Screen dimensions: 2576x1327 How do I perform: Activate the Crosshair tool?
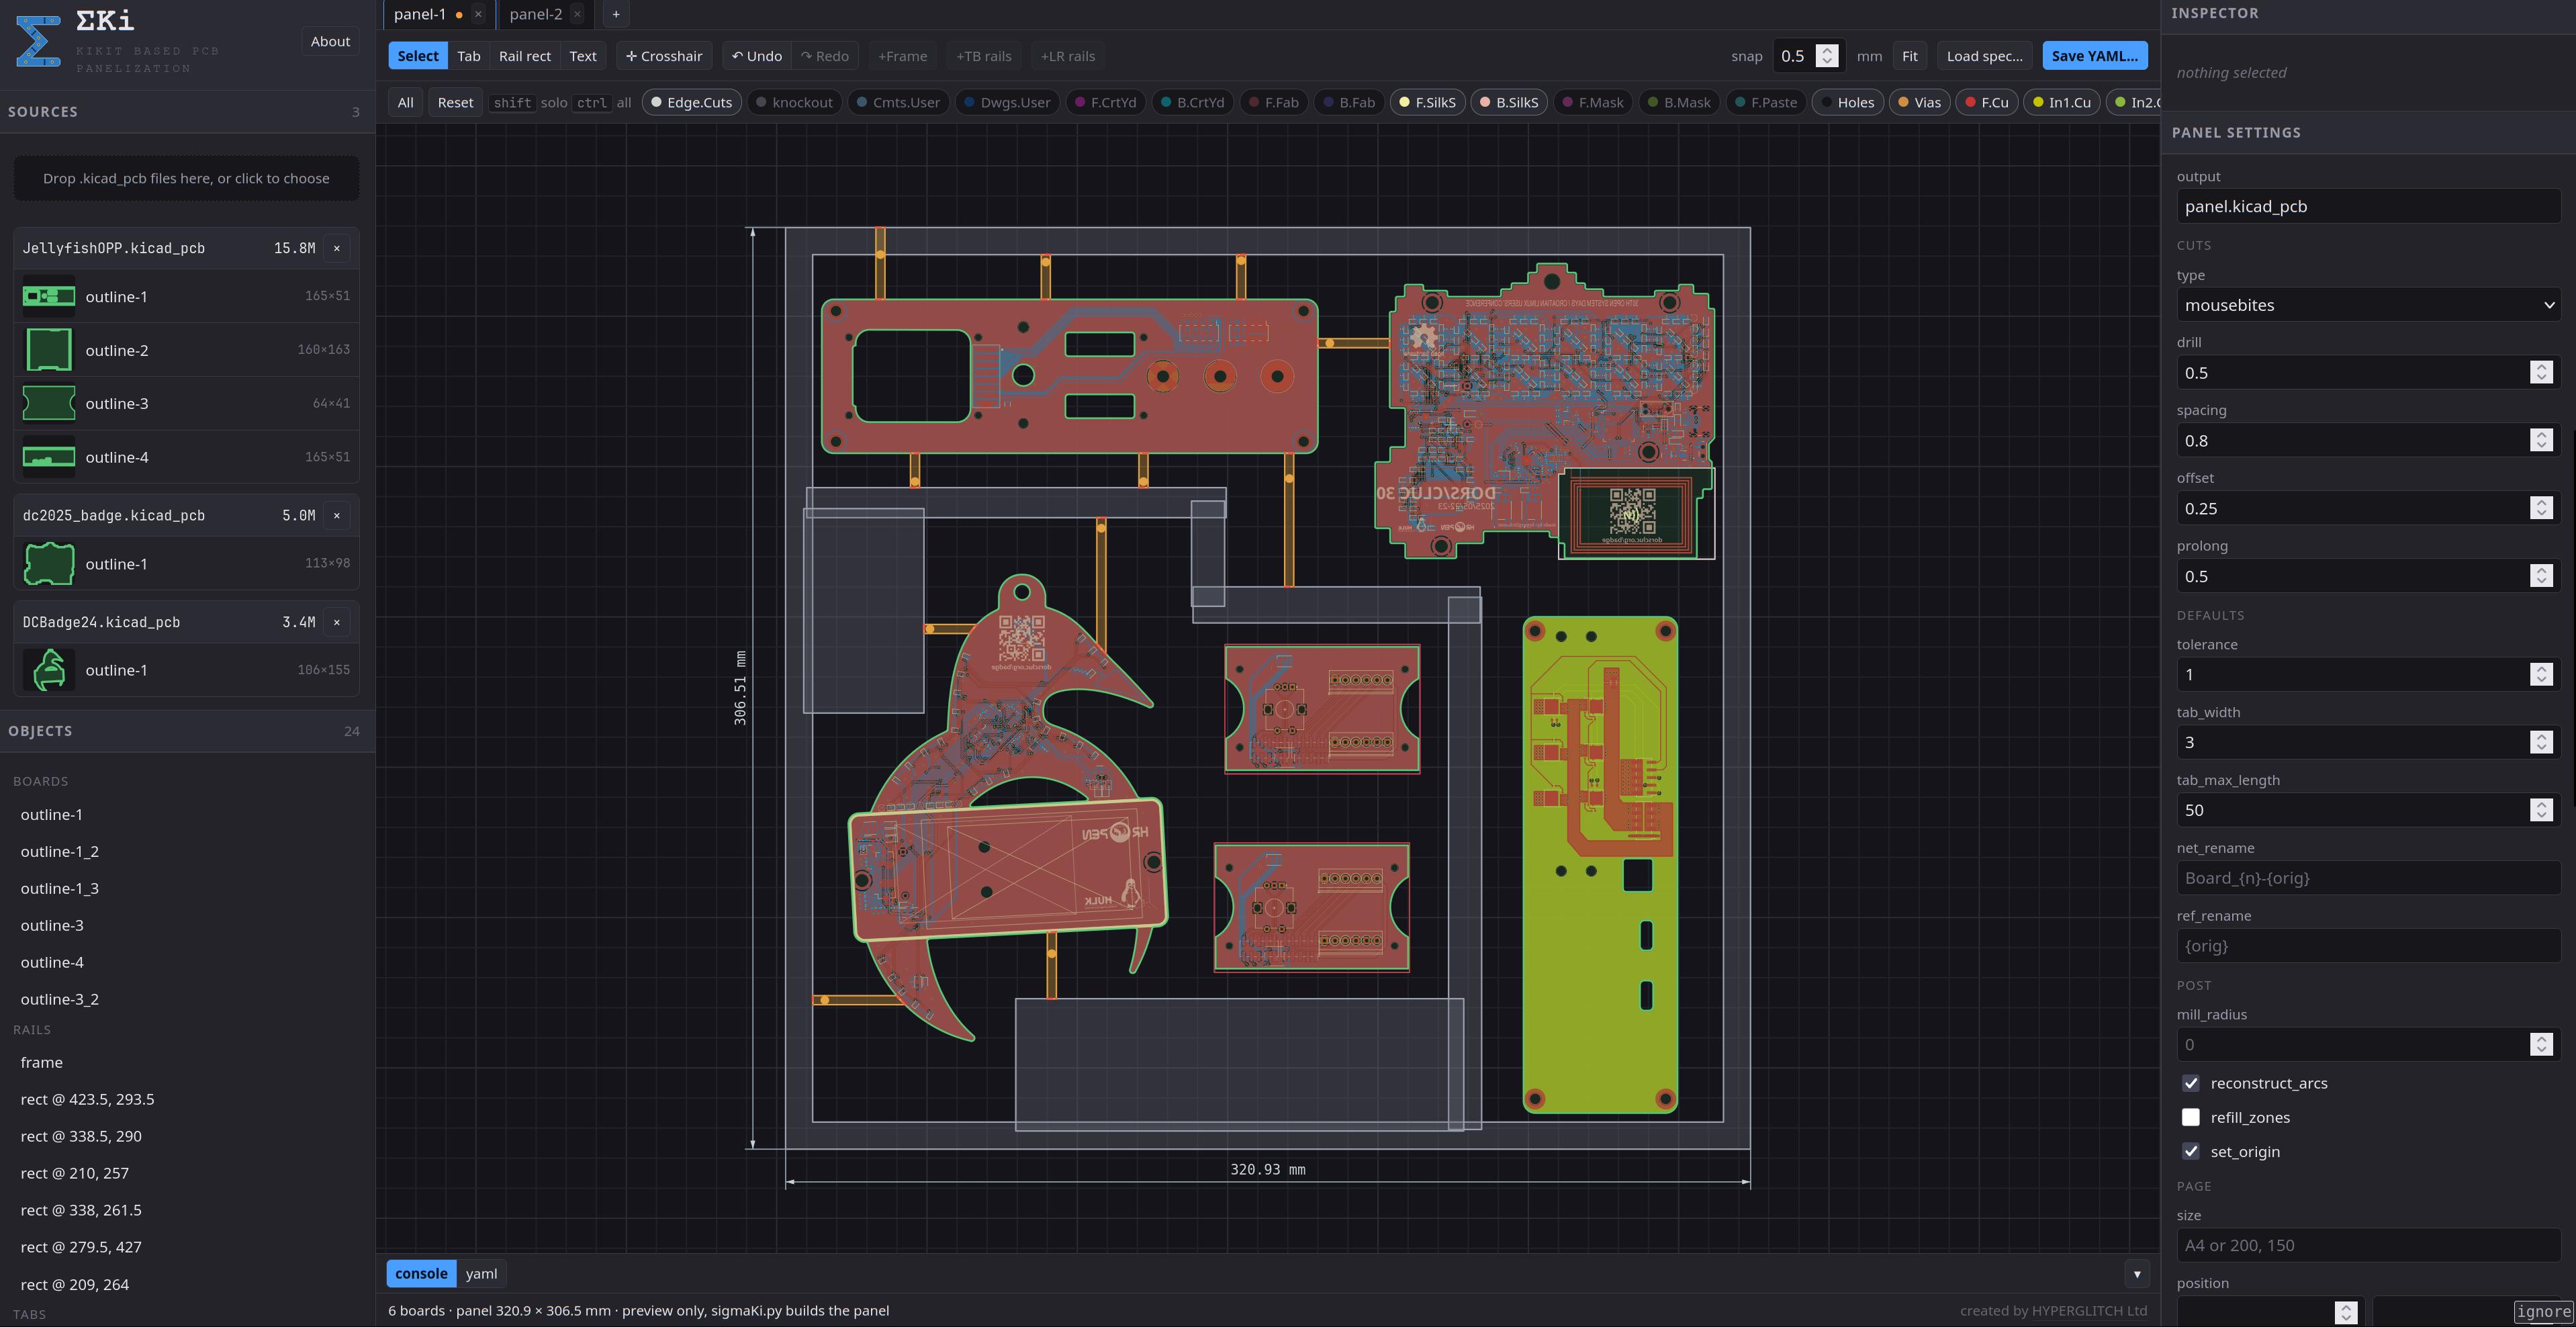(664, 56)
